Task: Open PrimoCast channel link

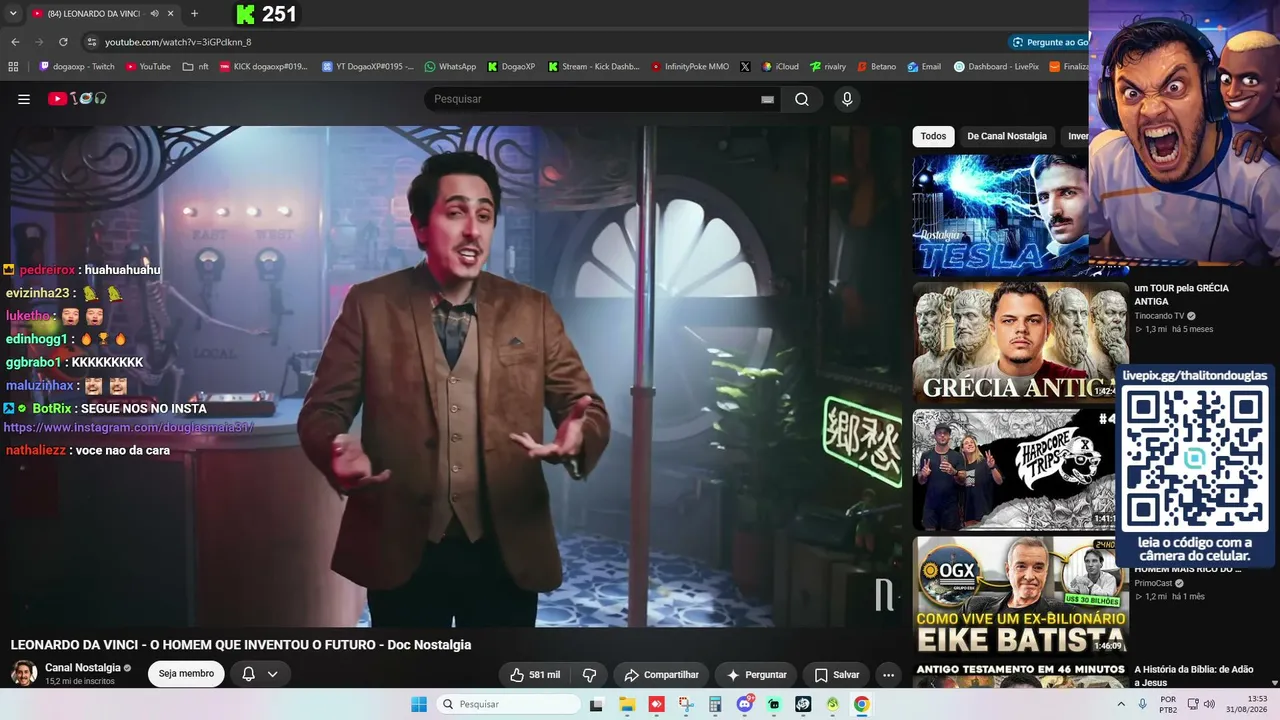Action: tap(1153, 583)
